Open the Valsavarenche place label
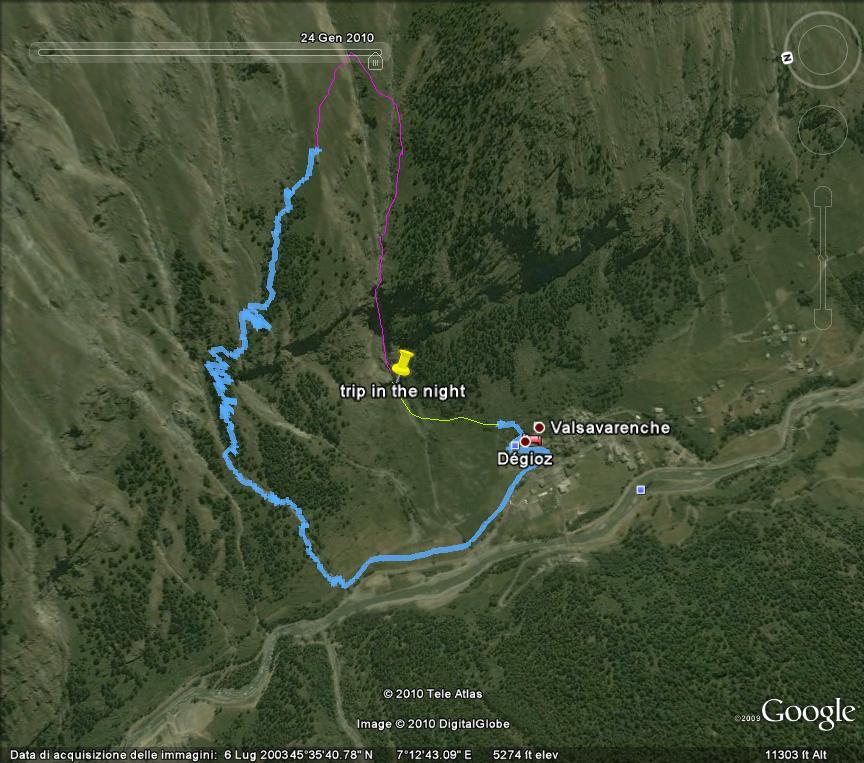 pyautogui.click(x=610, y=428)
